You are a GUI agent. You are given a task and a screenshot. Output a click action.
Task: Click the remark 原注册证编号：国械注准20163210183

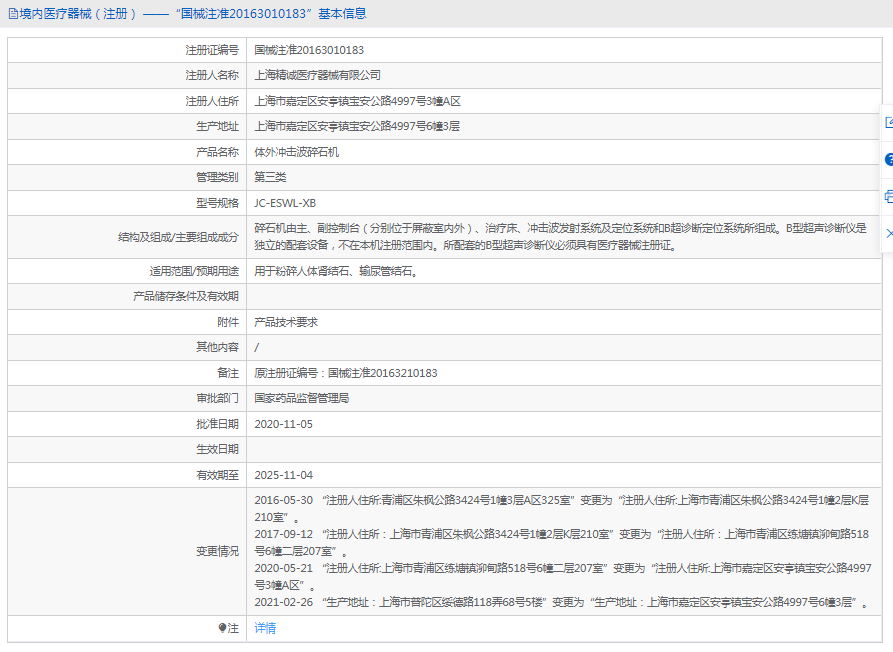345,373
